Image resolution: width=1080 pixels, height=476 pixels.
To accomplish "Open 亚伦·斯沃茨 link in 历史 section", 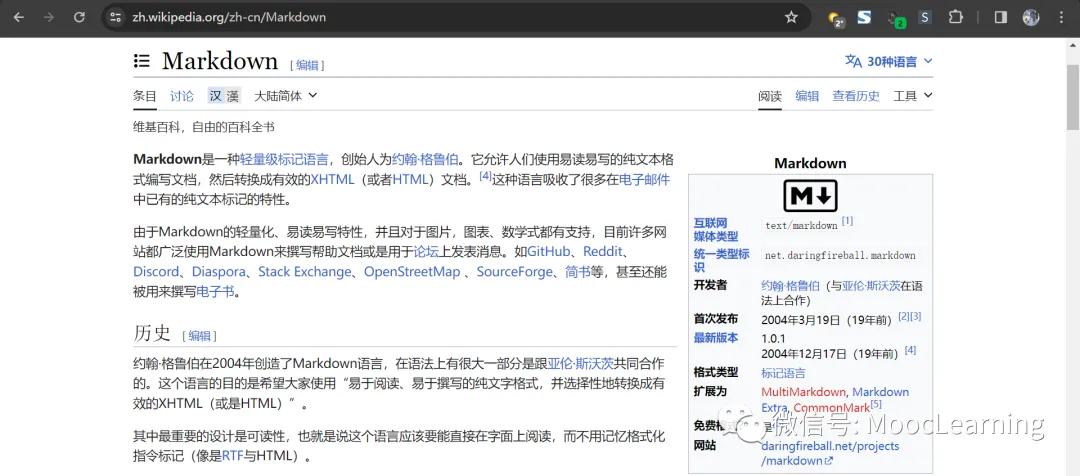I will [581, 362].
